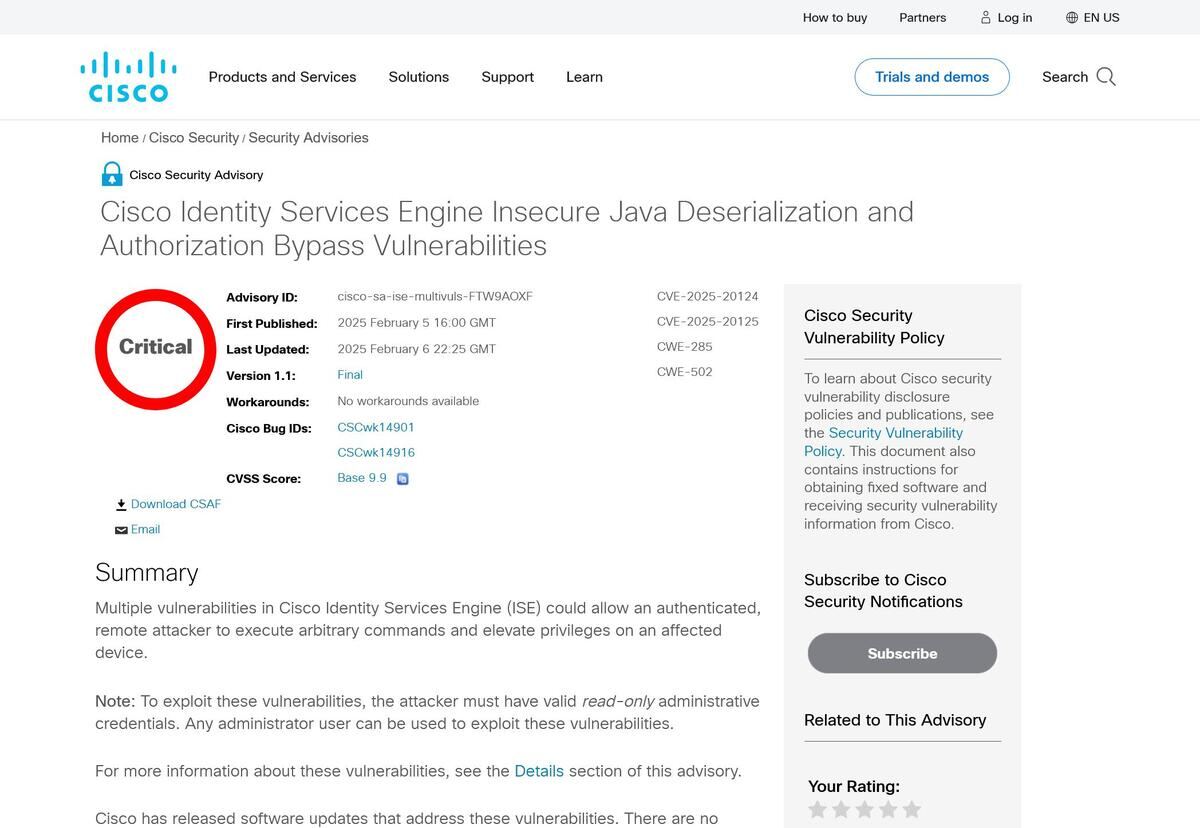Click 'No workarounds available' text
Screen dimensions: 1200x828
click(408, 401)
